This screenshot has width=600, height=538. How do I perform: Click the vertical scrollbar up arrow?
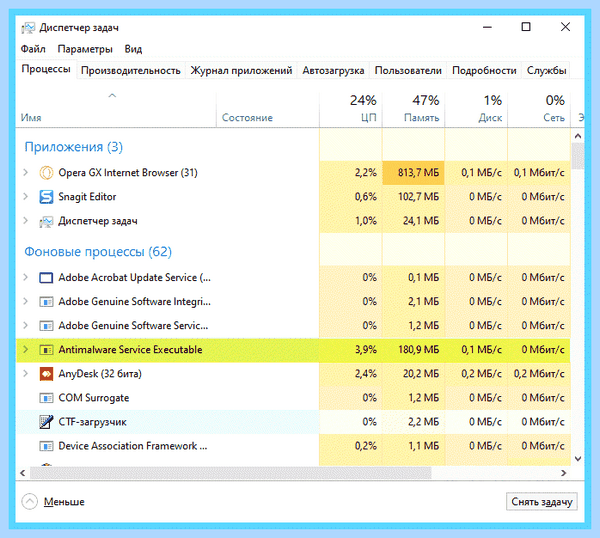point(578,136)
